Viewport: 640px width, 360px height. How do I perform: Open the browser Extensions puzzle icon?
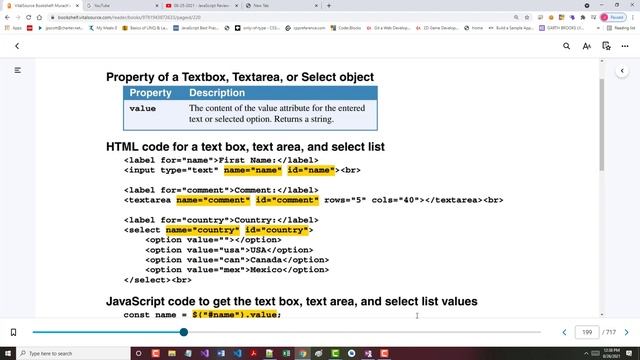583,18
